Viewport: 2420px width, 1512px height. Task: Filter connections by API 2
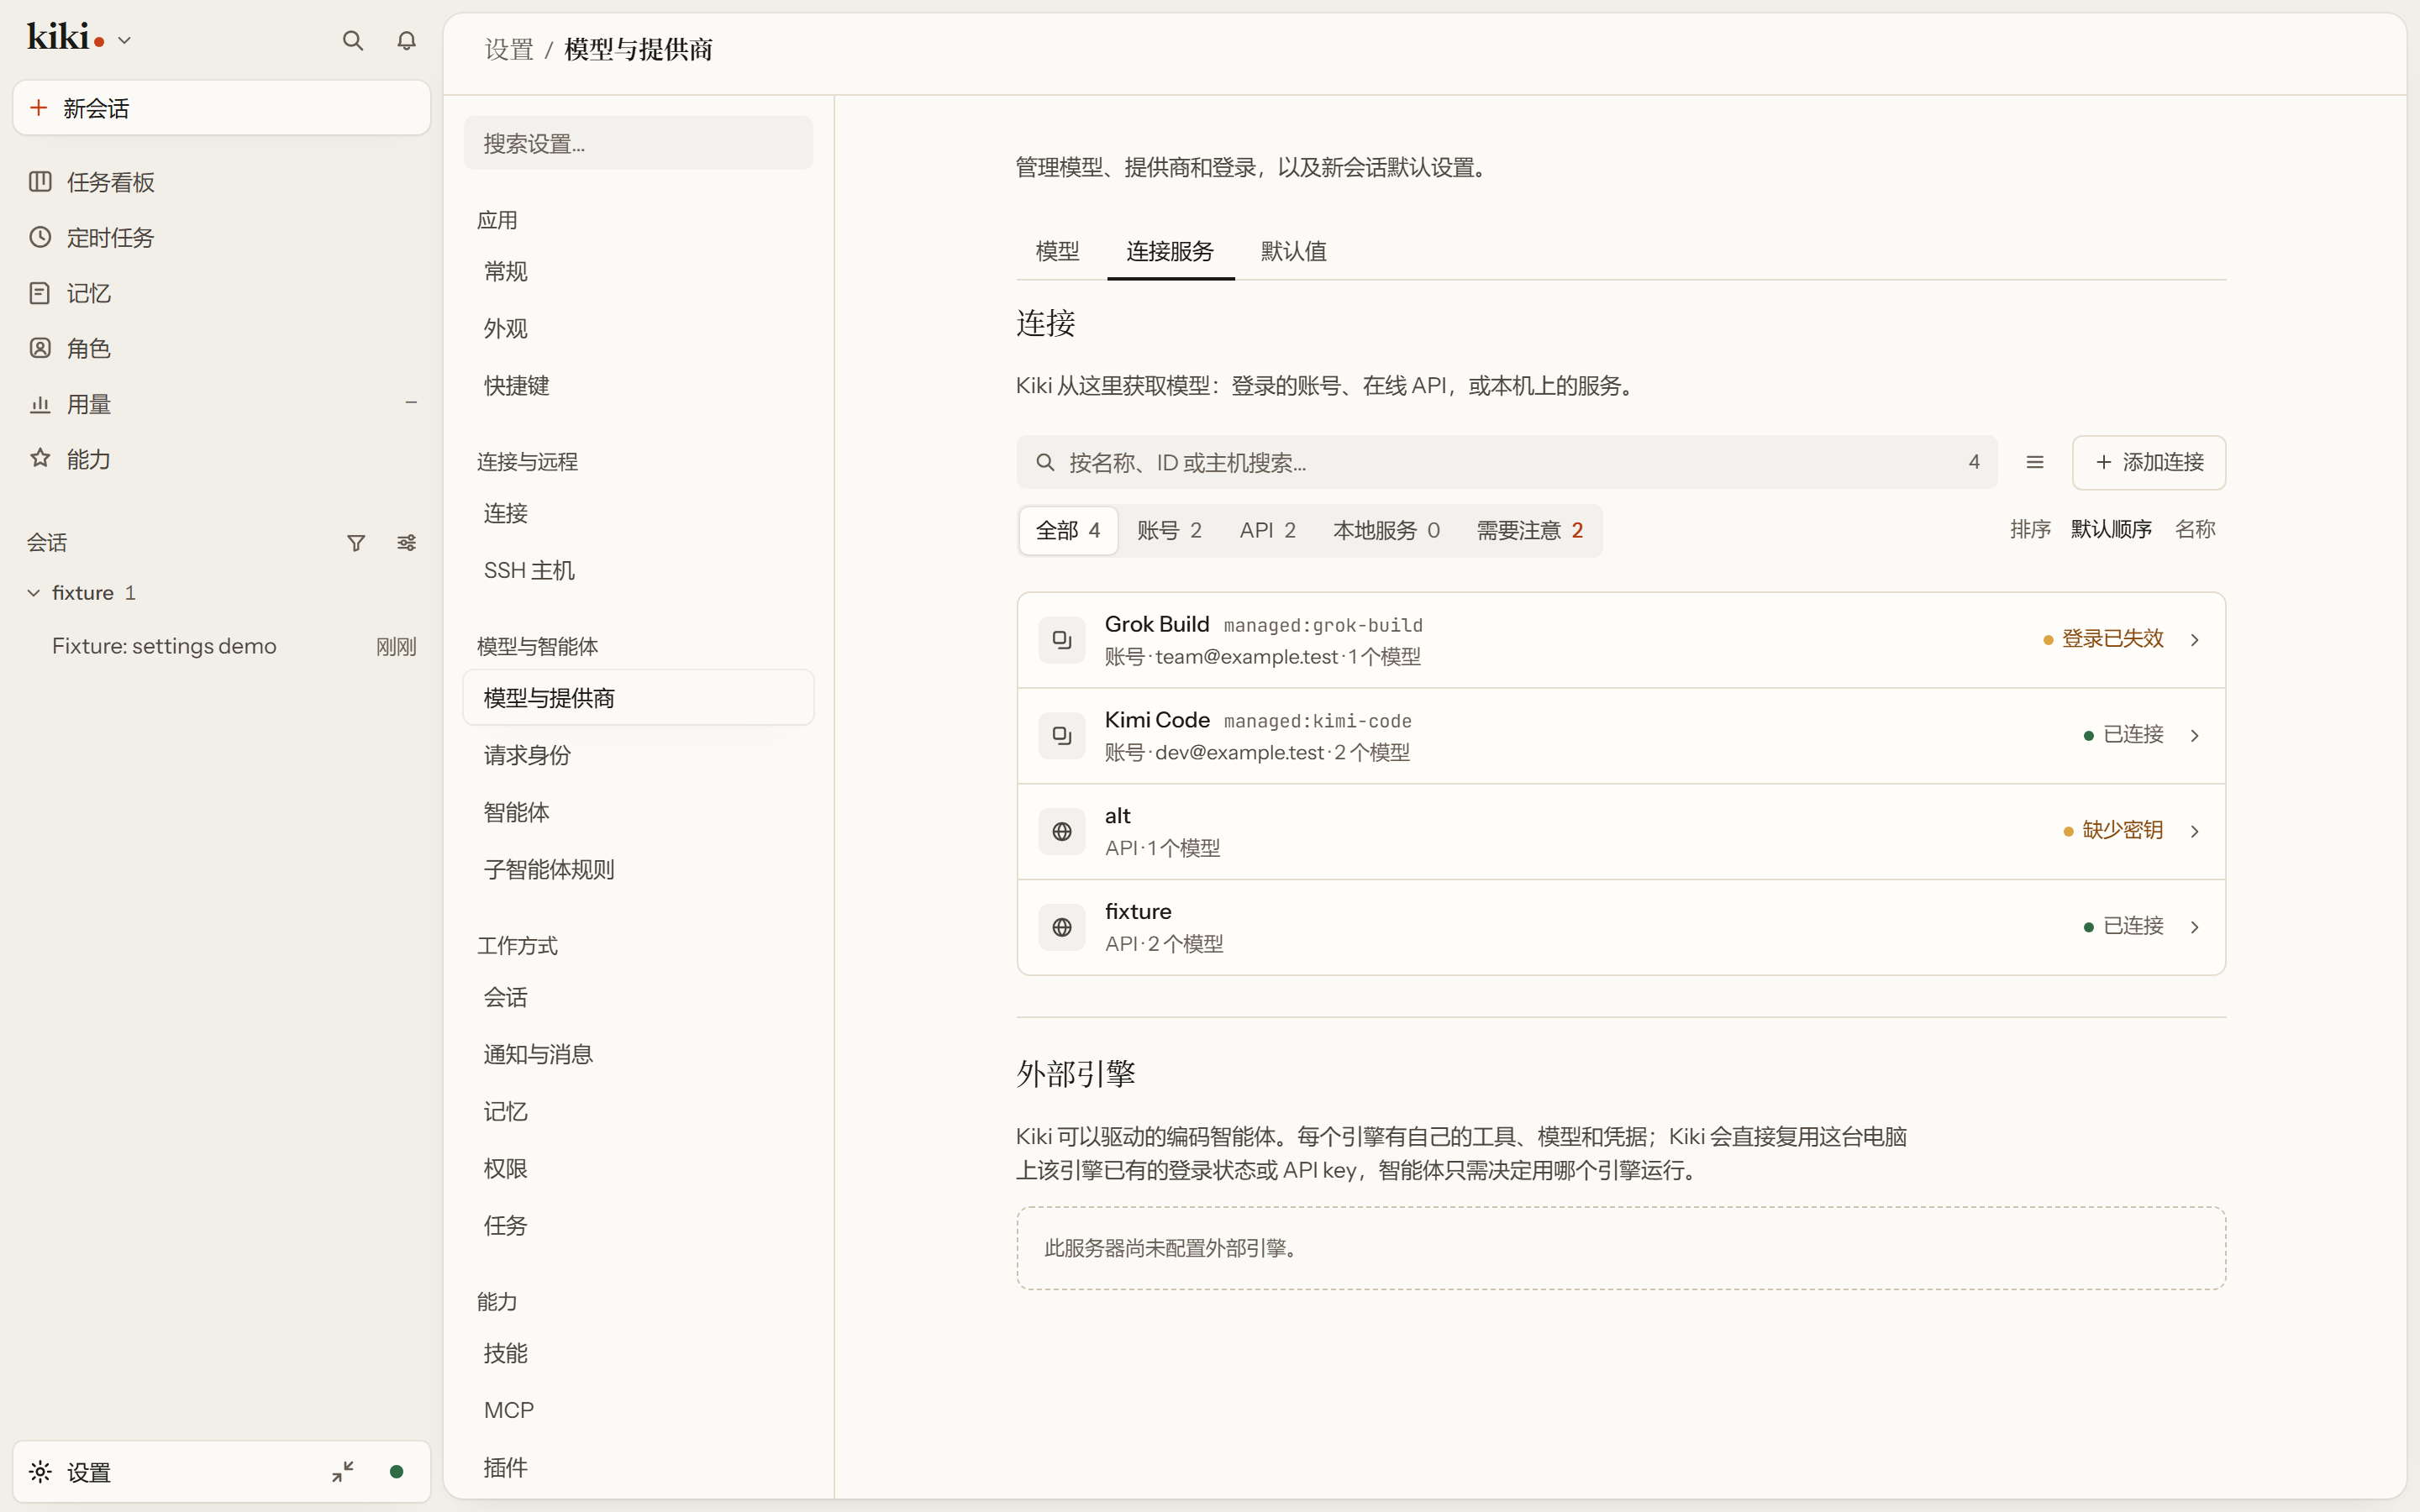(1267, 530)
